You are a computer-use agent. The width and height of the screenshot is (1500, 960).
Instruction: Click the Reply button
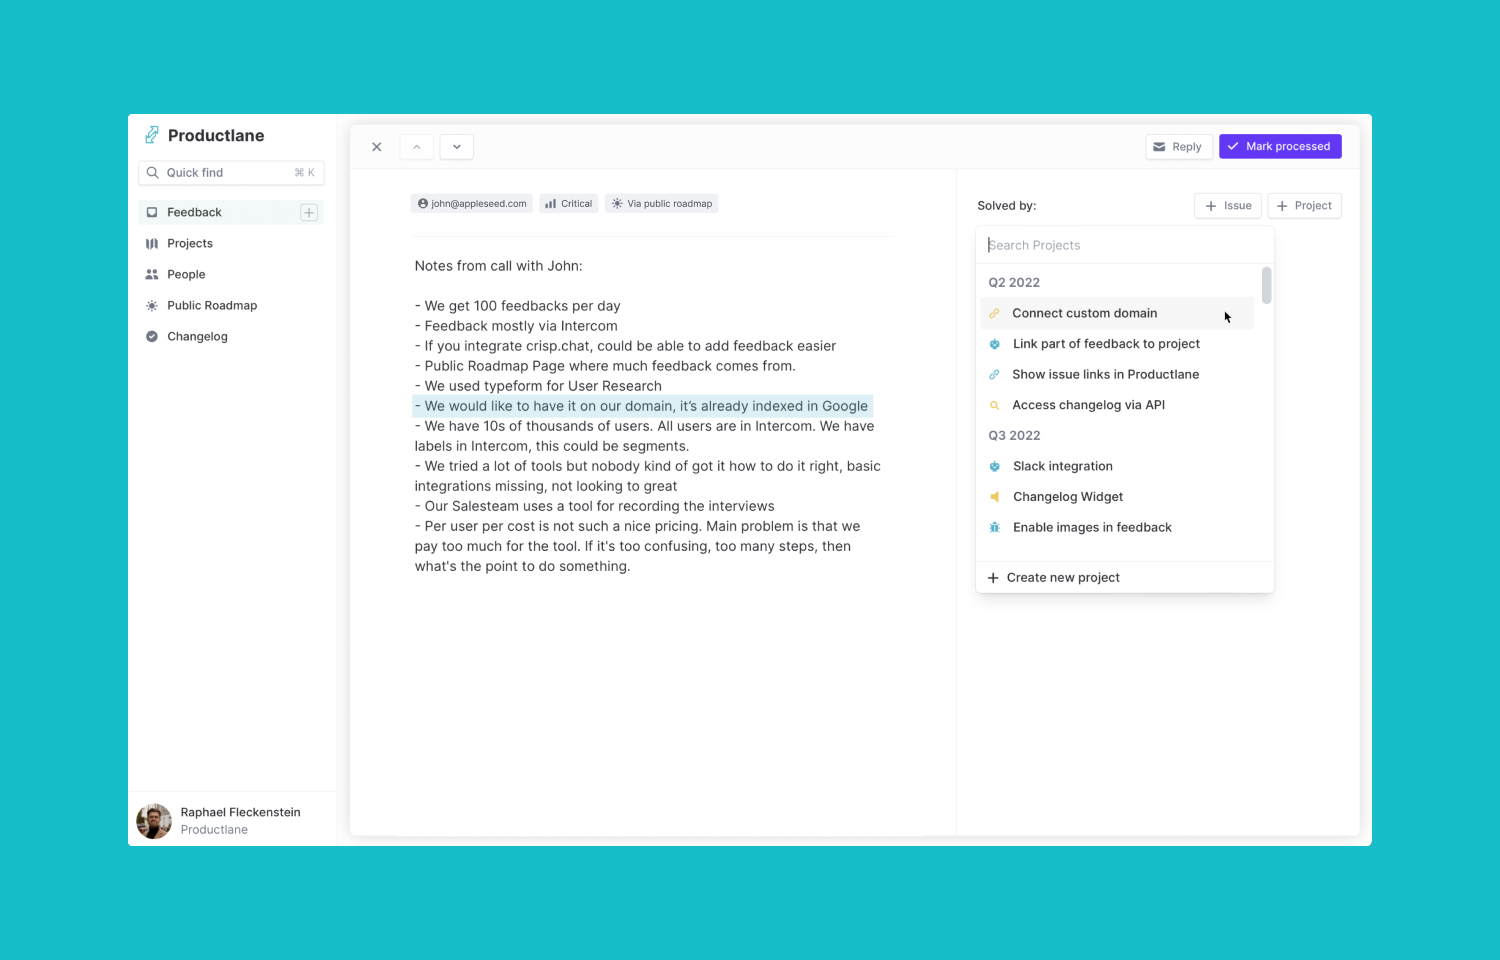tap(1179, 147)
